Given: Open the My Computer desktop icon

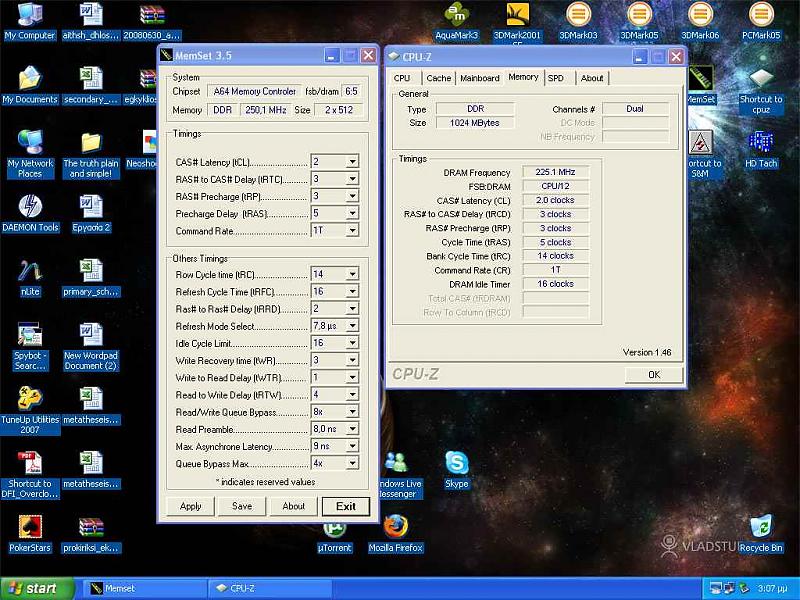Looking at the screenshot, I should click(x=30, y=21).
